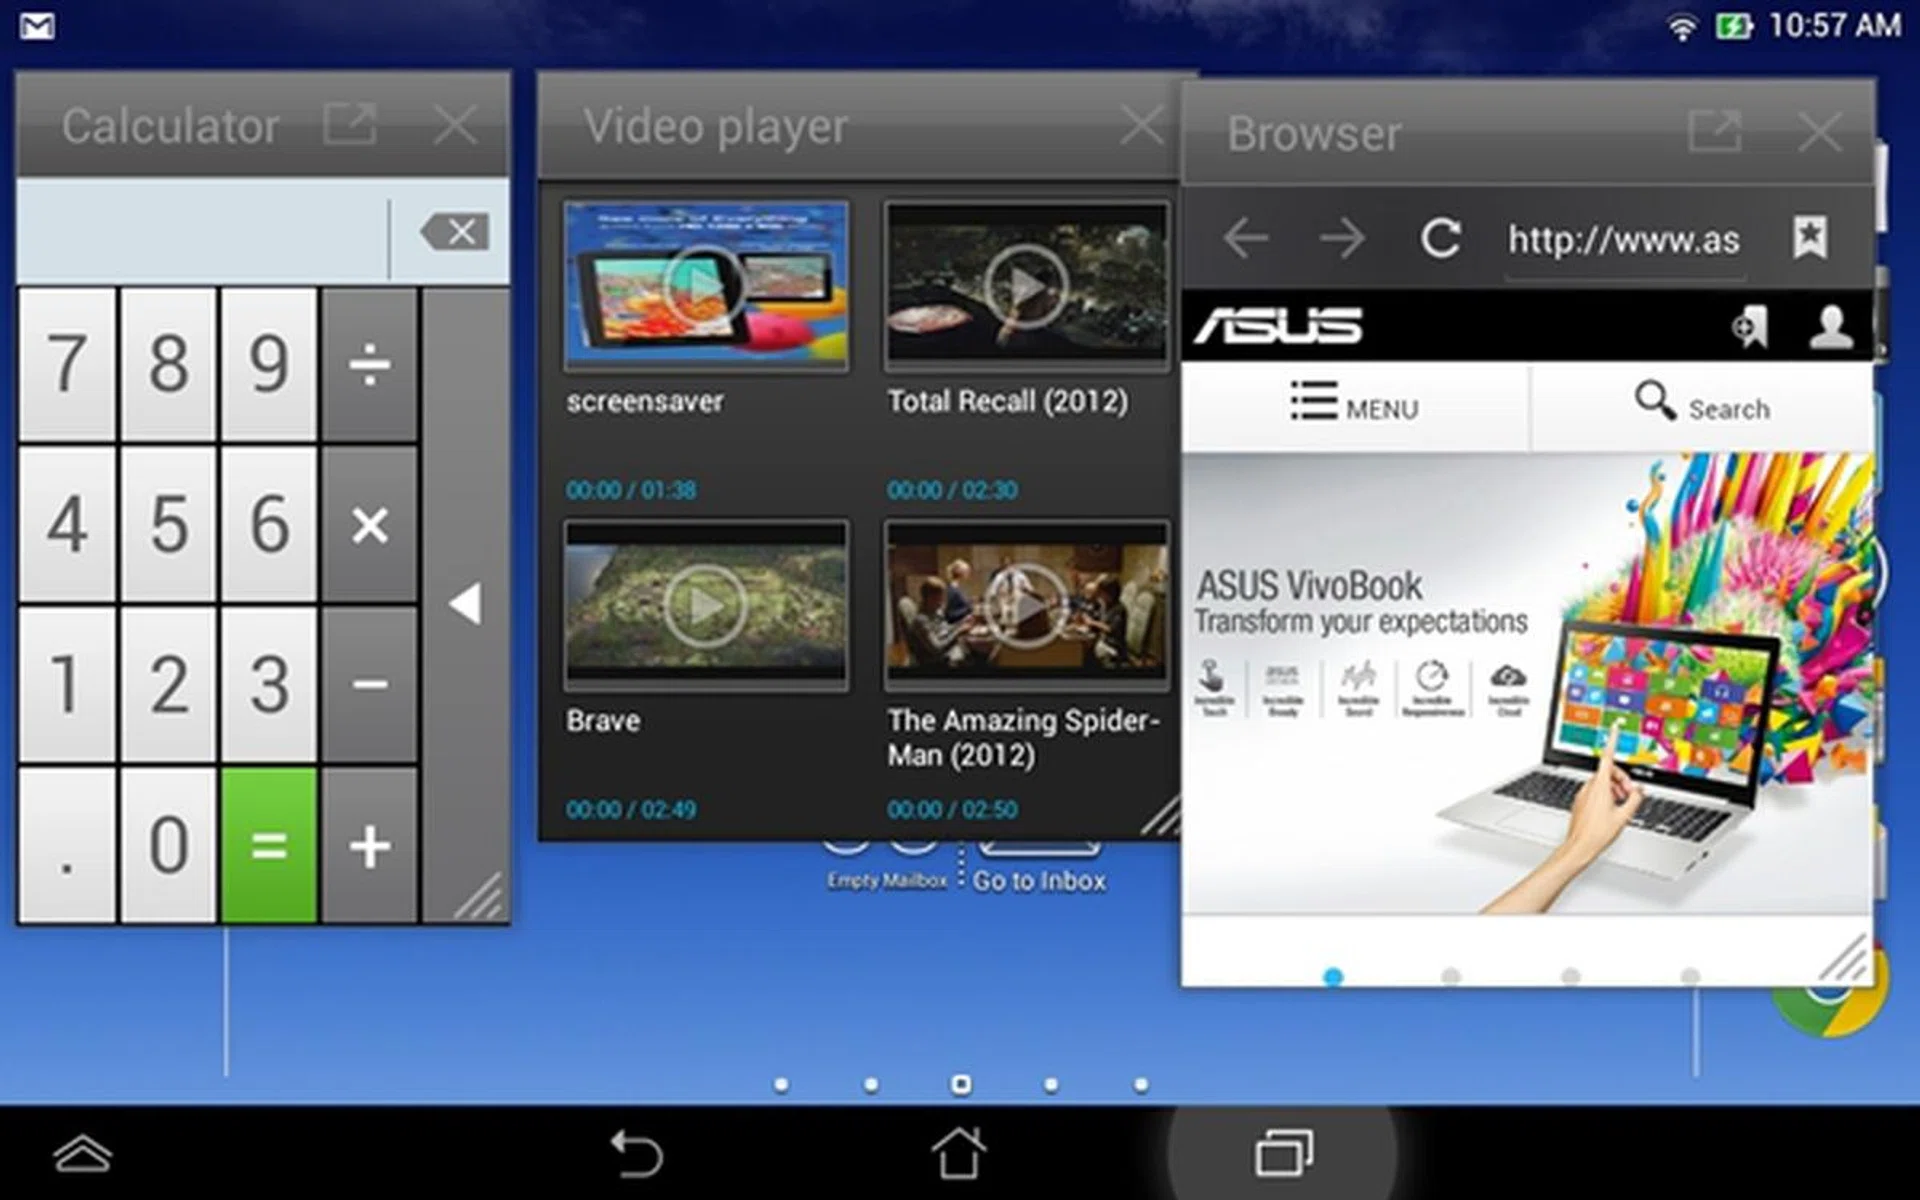Tap Android home navigation icon

[x=958, y=1154]
